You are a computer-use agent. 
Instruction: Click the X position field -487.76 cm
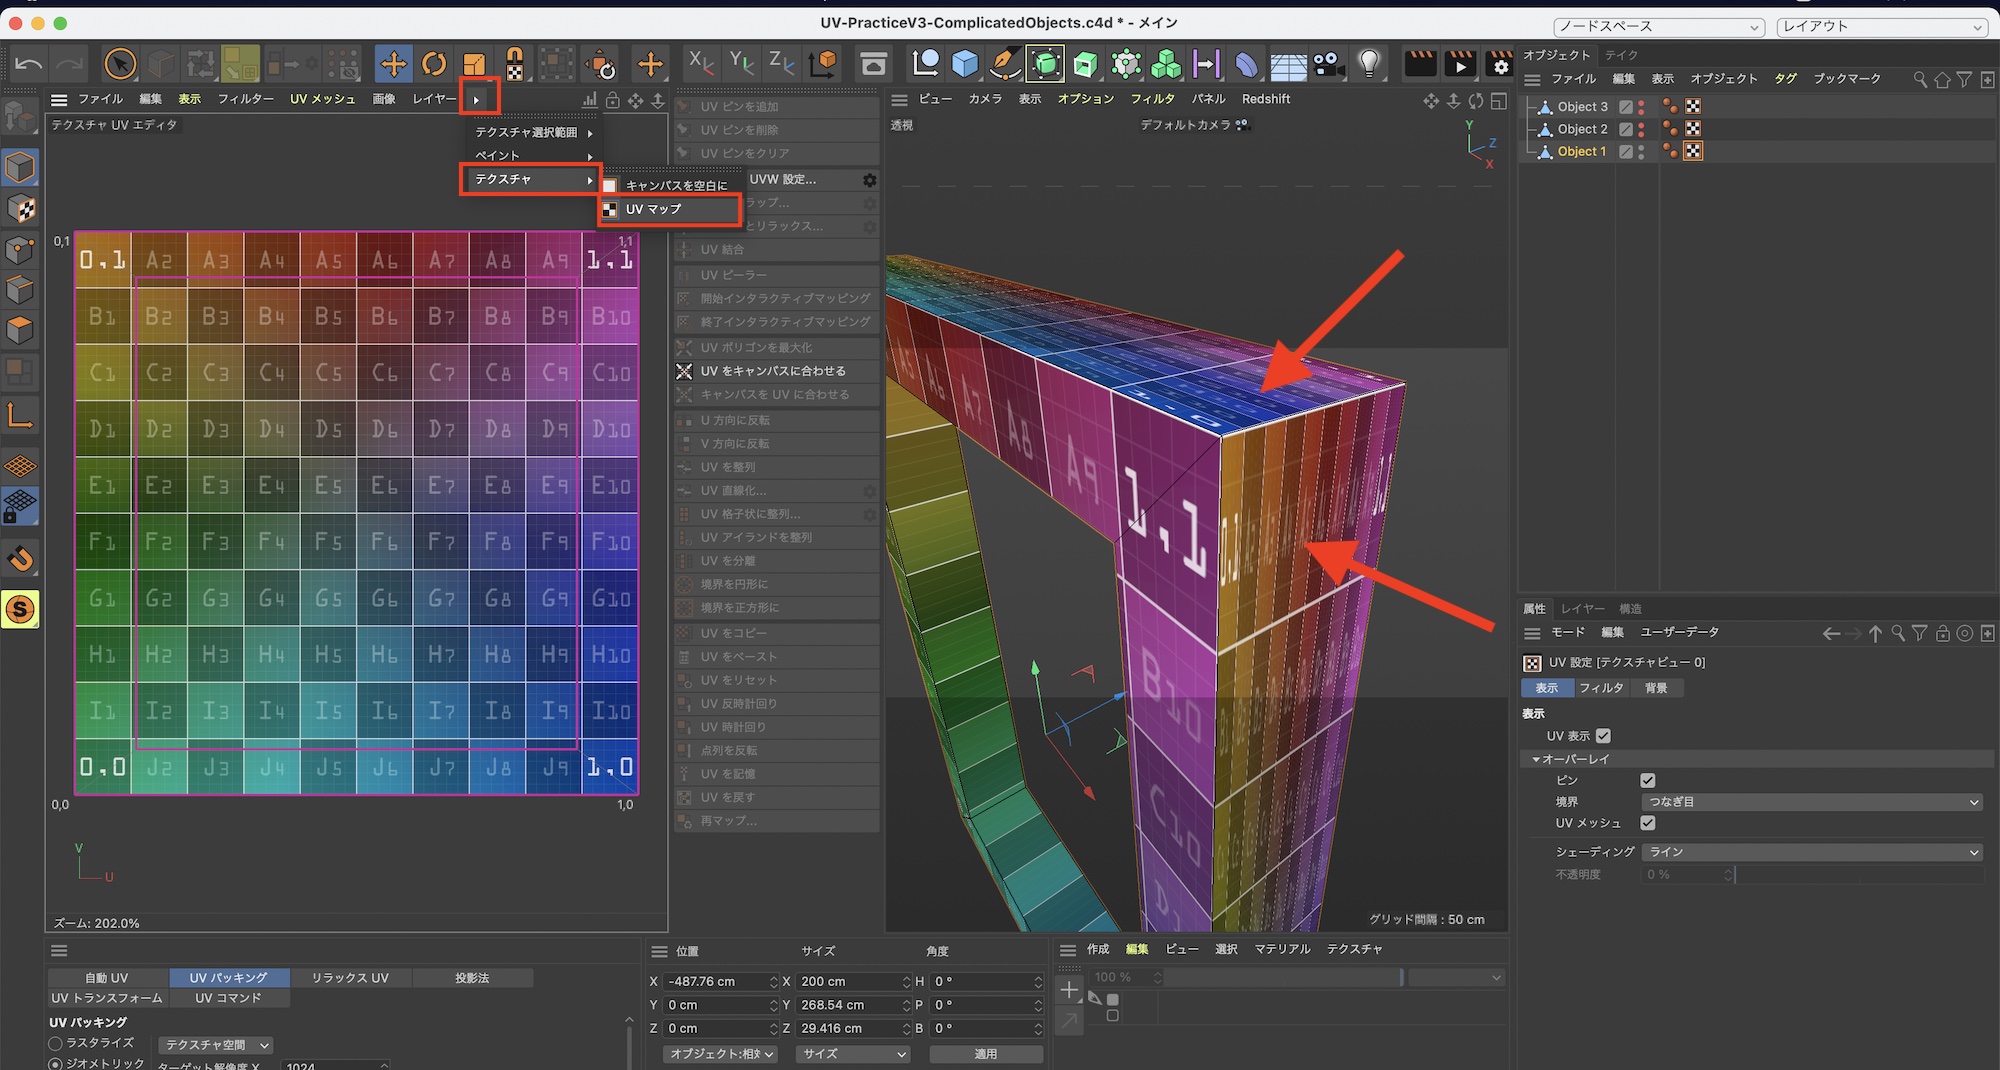coord(712,982)
